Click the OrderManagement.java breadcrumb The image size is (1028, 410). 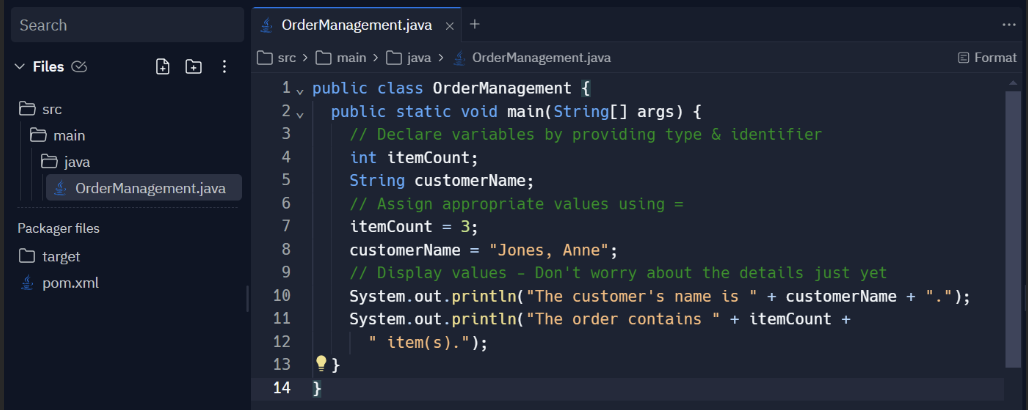[542, 58]
